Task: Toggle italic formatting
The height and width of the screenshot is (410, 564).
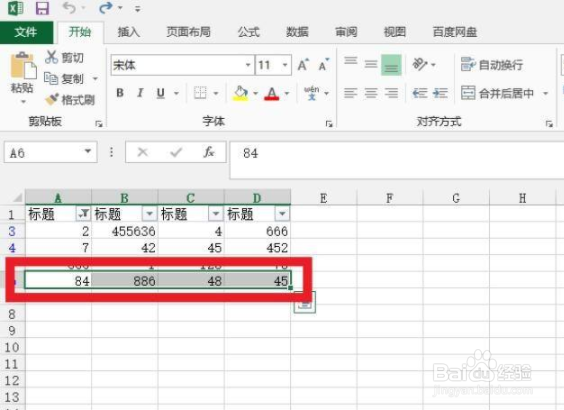Action: coord(140,93)
